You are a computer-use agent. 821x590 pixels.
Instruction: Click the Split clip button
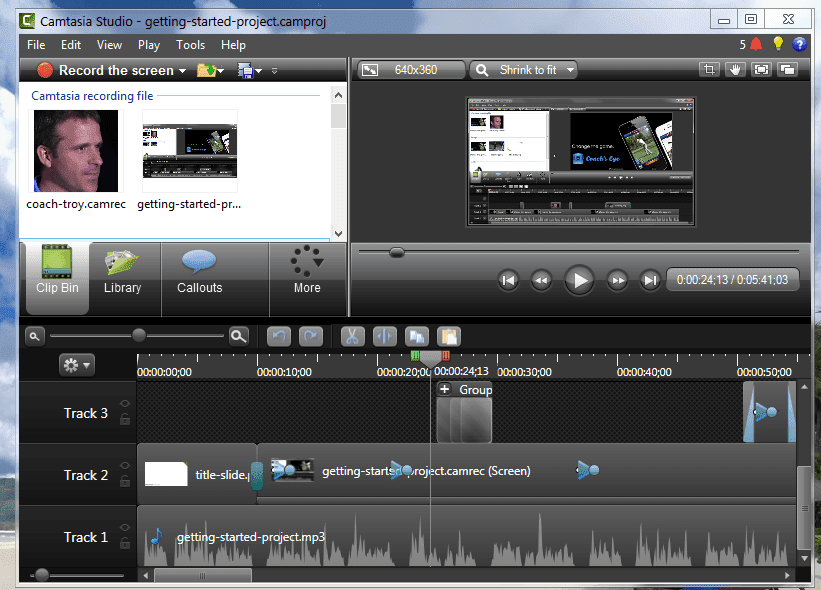[x=385, y=337]
